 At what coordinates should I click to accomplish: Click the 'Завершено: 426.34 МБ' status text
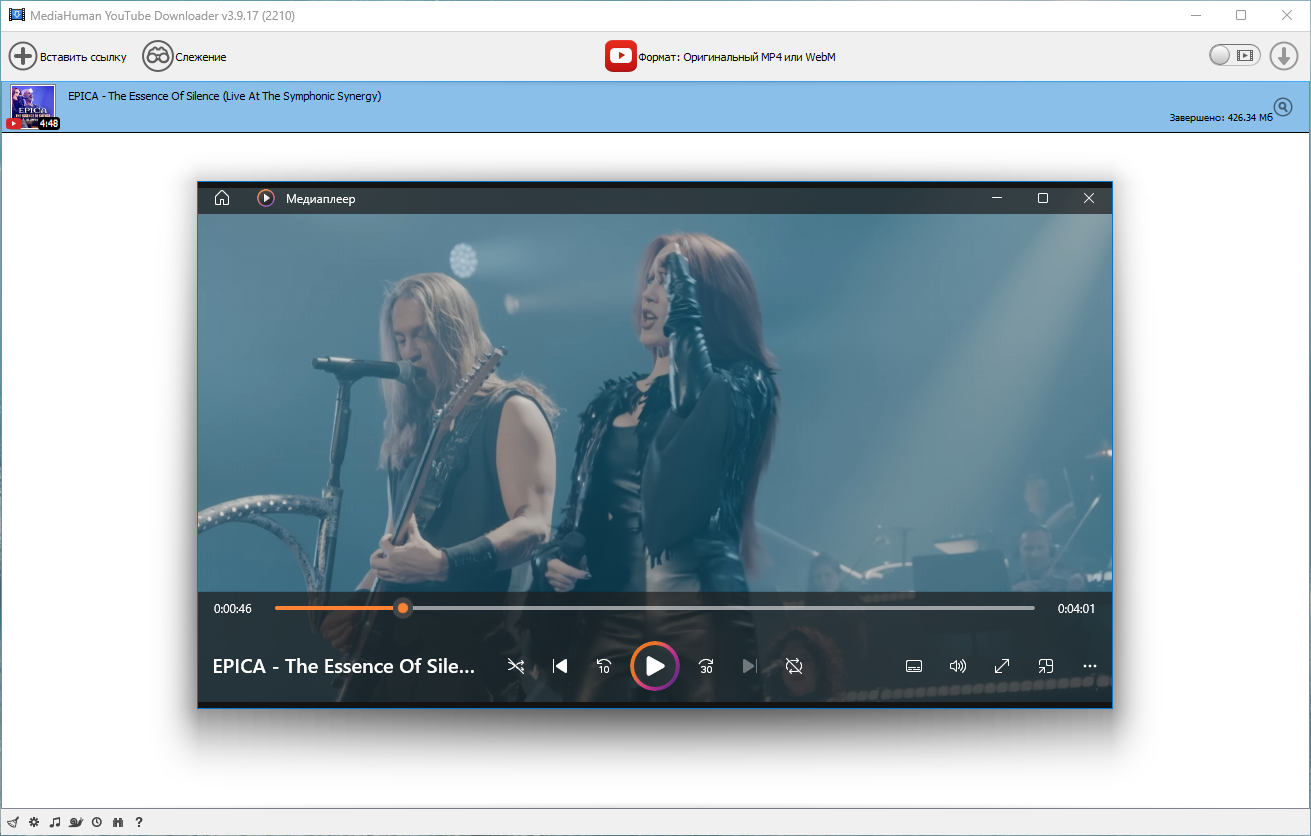click(x=1221, y=118)
